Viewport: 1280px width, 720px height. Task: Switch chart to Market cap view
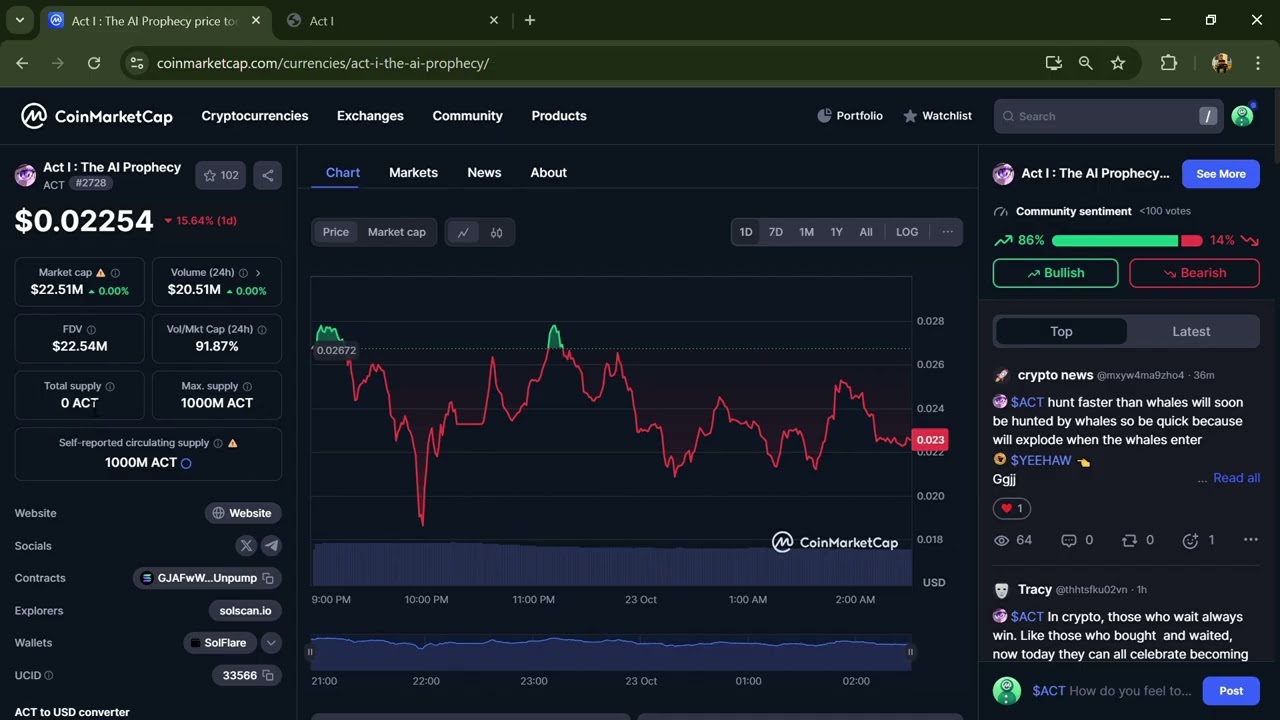coord(397,232)
